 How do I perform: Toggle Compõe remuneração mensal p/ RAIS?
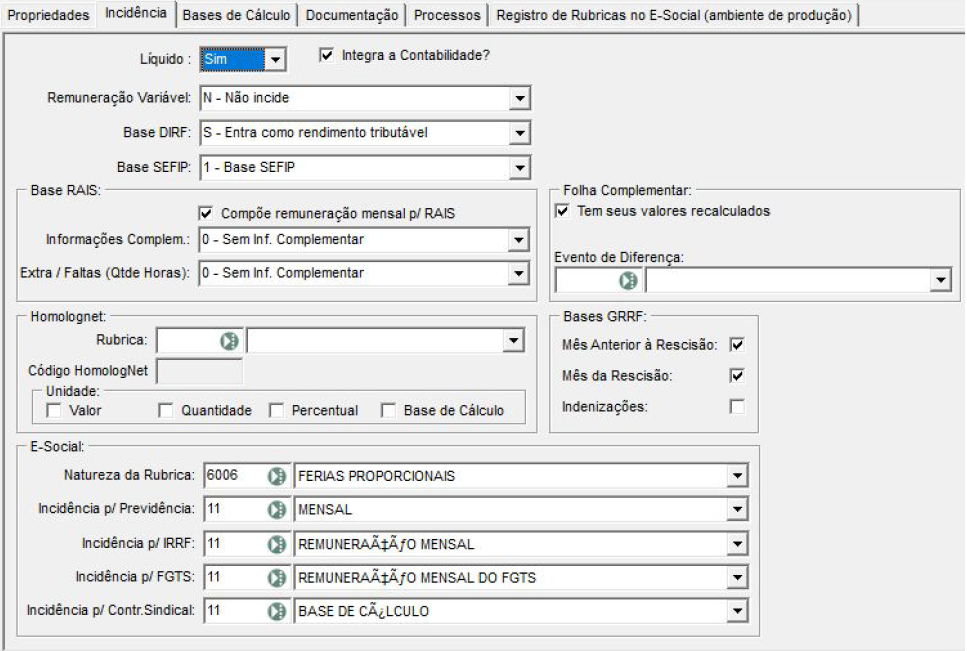click(205, 213)
